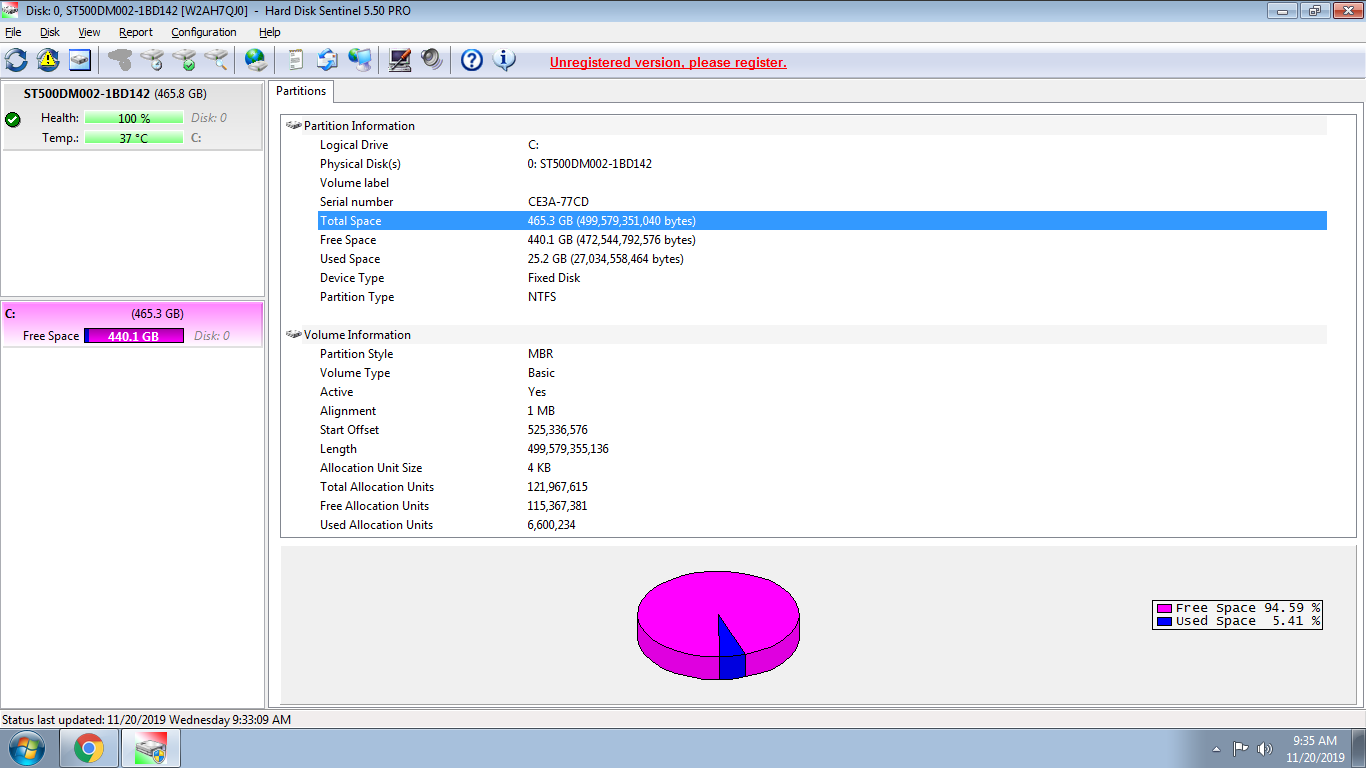Select the Partitions tab
The image size is (1366, 768).
[301, 91]
